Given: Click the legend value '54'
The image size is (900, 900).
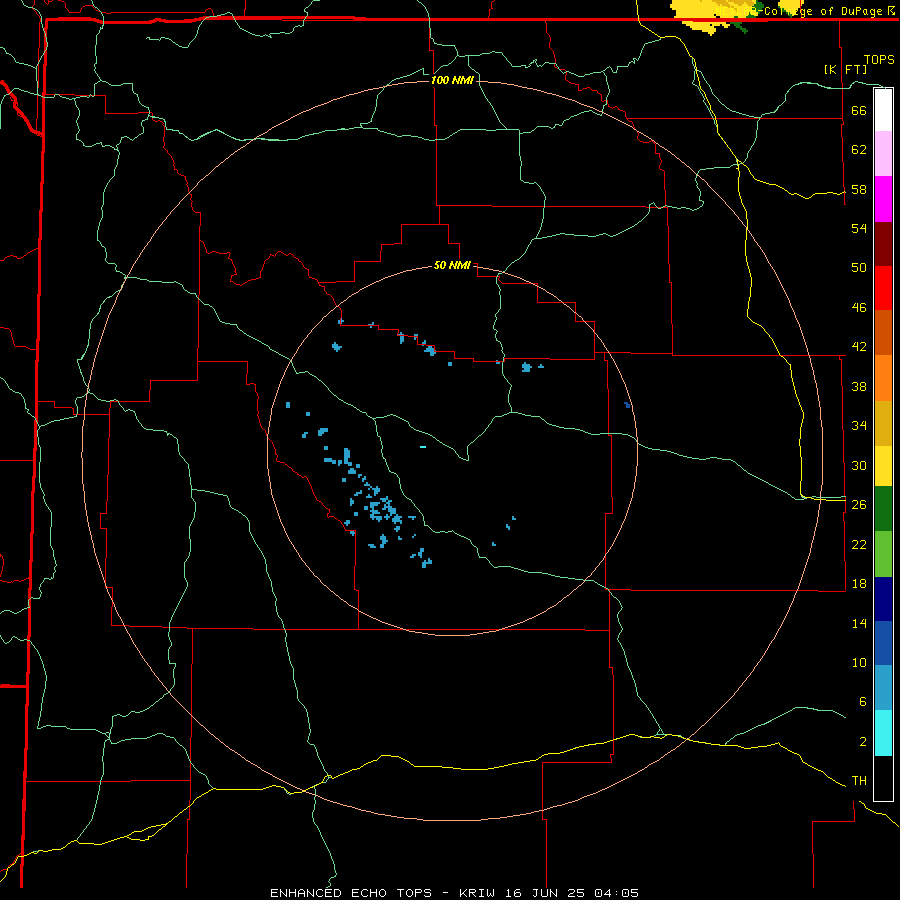Looking at the screenshot, I should (x=859, y=228).
